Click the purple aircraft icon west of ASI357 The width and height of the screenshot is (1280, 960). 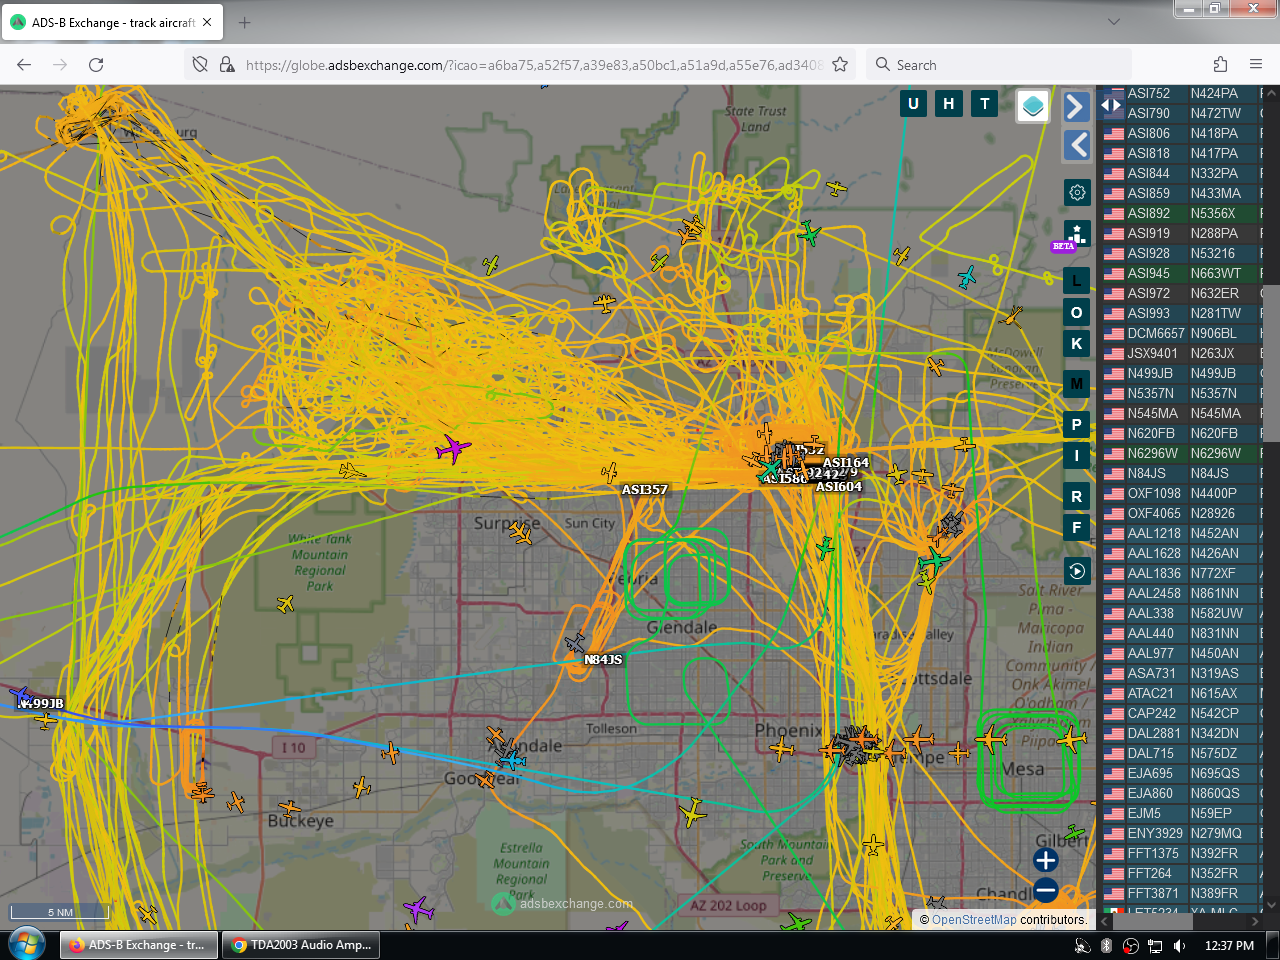click(x=453, y=448)
